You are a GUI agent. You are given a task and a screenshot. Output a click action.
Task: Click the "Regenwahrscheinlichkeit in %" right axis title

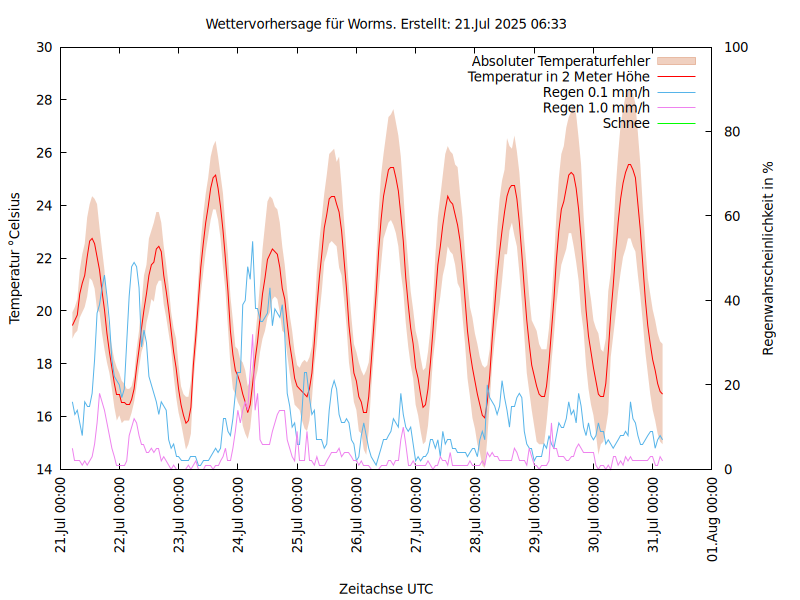(768, 257)
